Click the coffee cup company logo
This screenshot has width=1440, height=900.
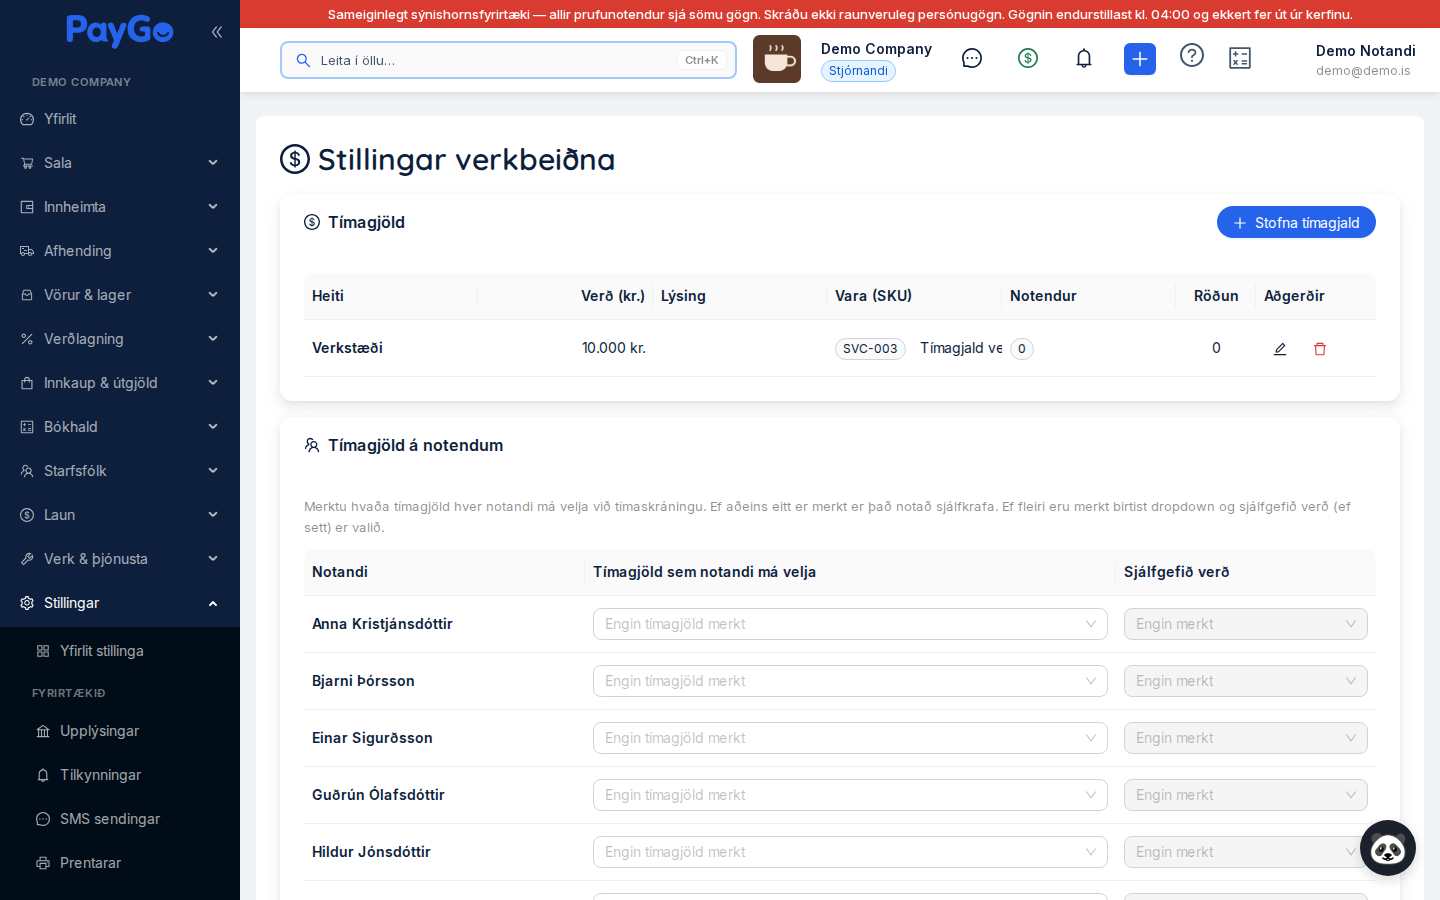(x=777, y=59)
